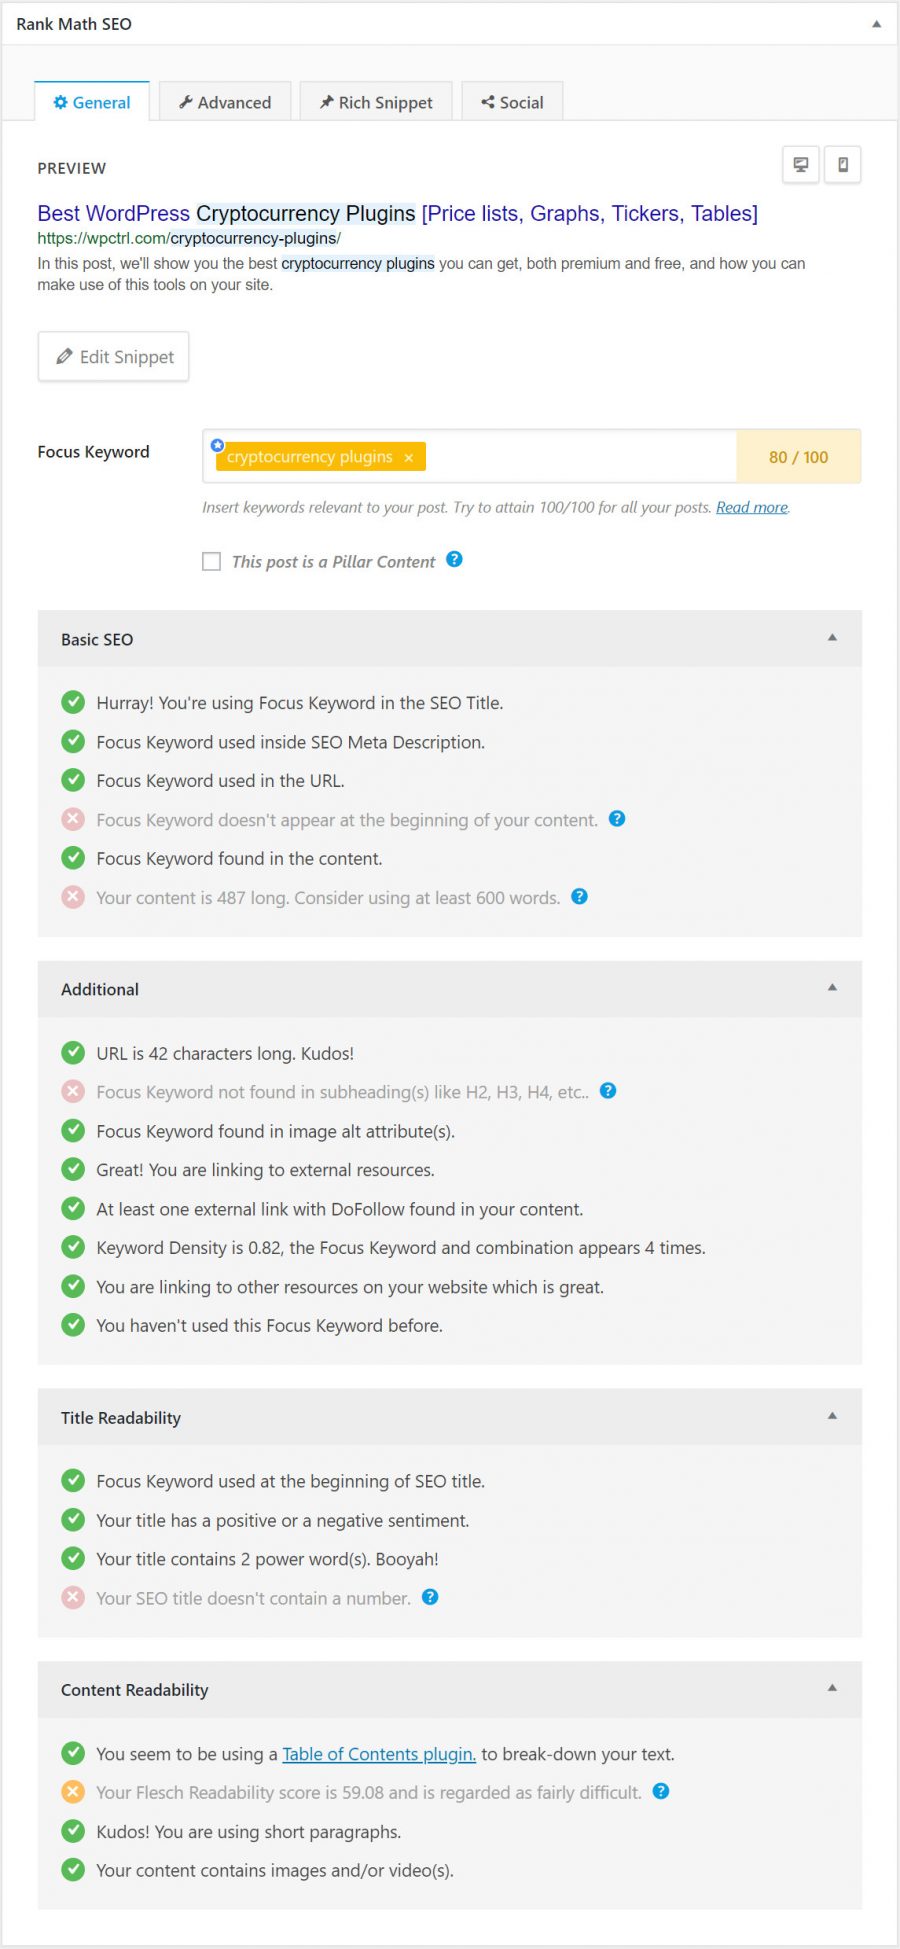Switch to the Rich Snippet tab
900x1949 pixels.
click(x=376, y=102)
